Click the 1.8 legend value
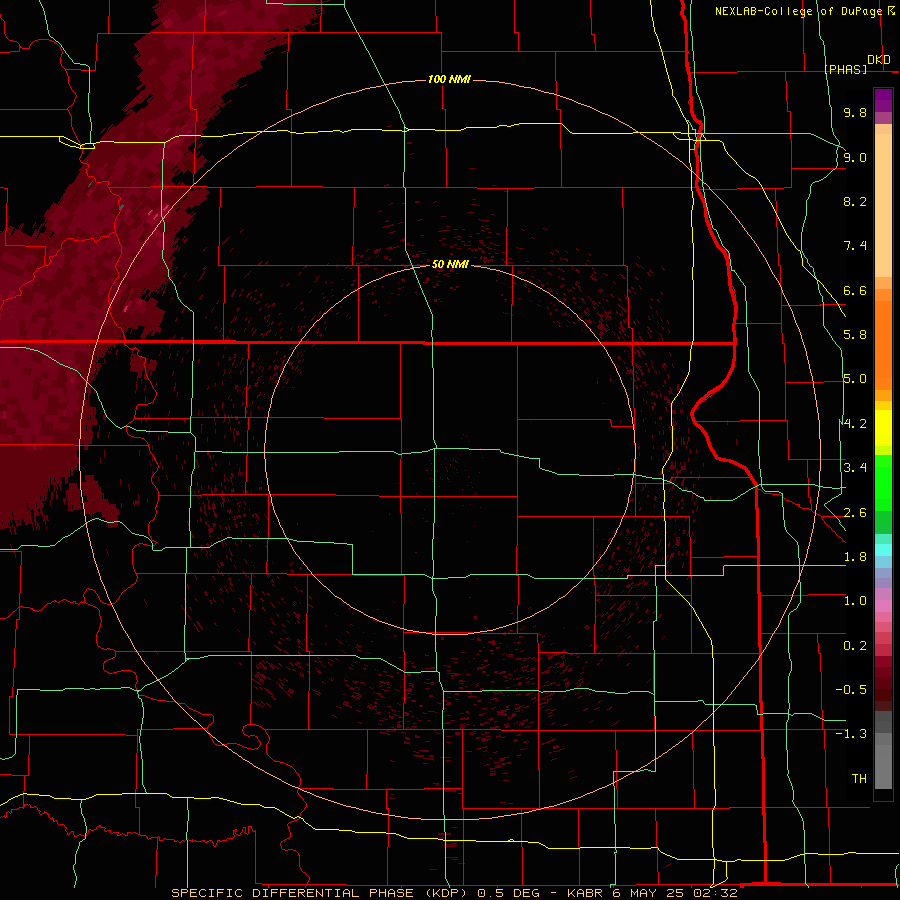Screen dimensions: 900x900 855,557
